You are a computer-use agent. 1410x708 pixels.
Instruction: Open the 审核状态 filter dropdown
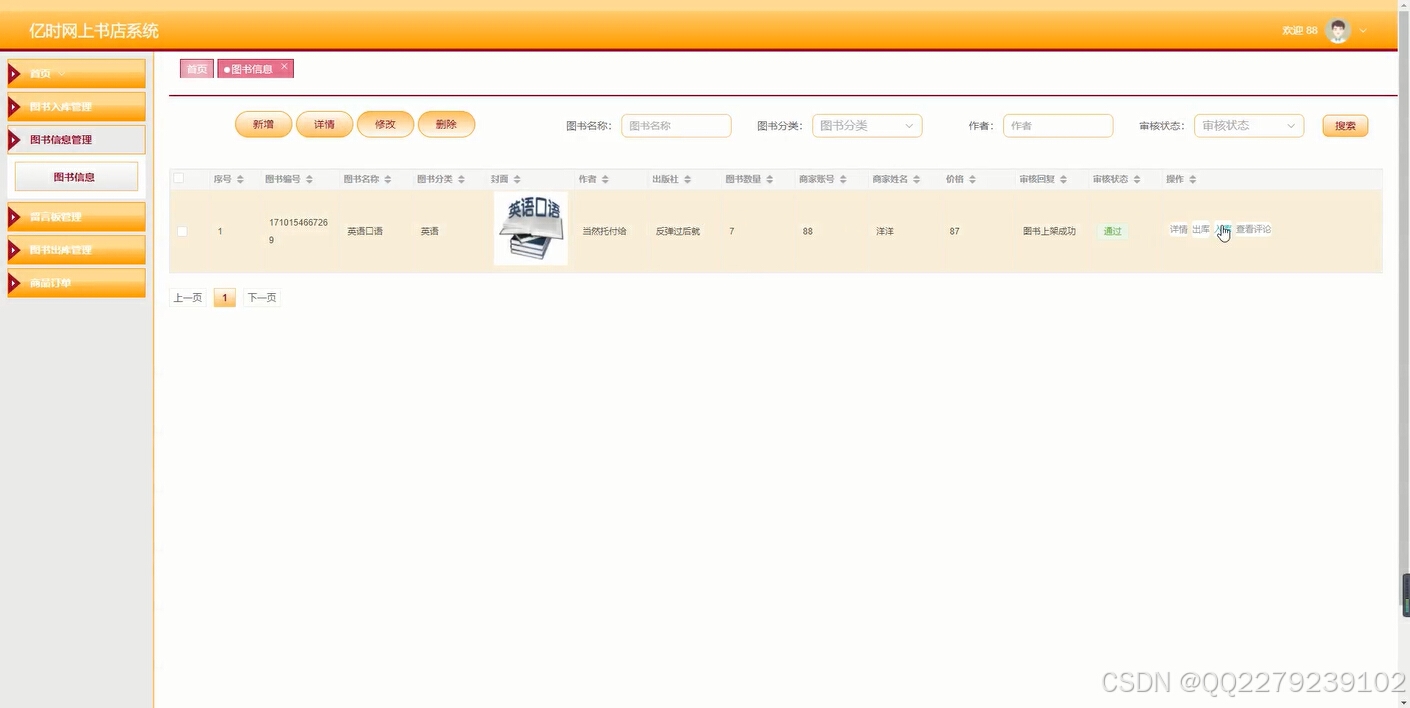click(1248, 125)
